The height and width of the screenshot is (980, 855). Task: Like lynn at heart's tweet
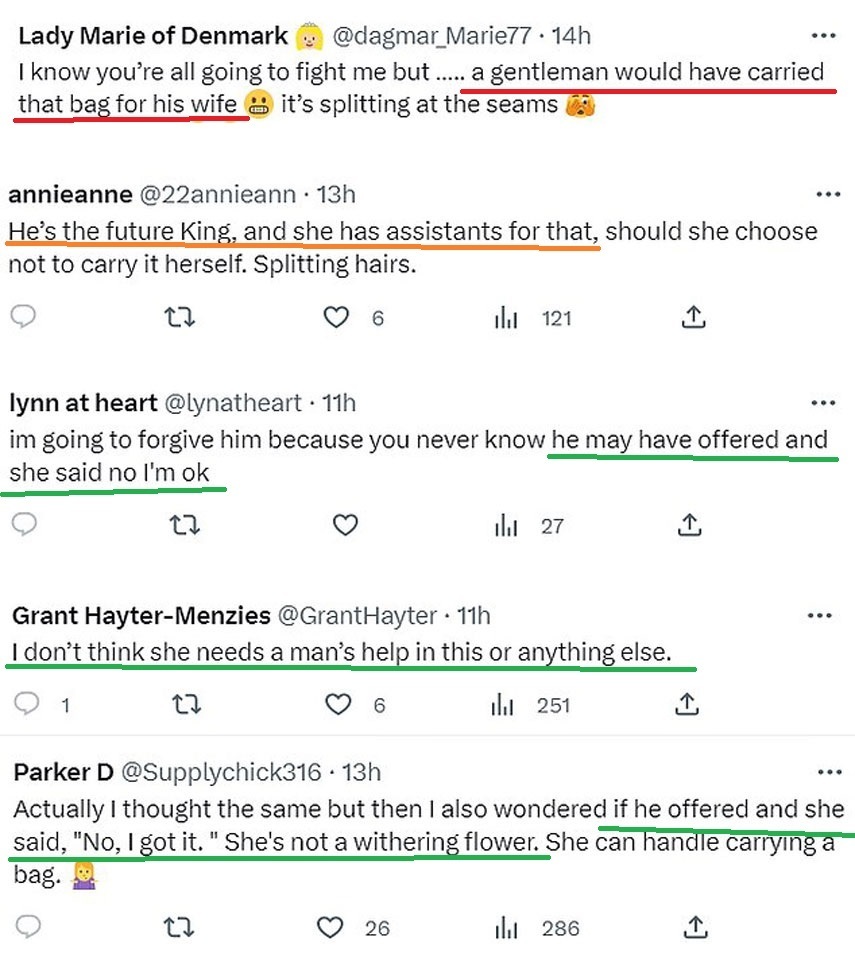point(345,525)
